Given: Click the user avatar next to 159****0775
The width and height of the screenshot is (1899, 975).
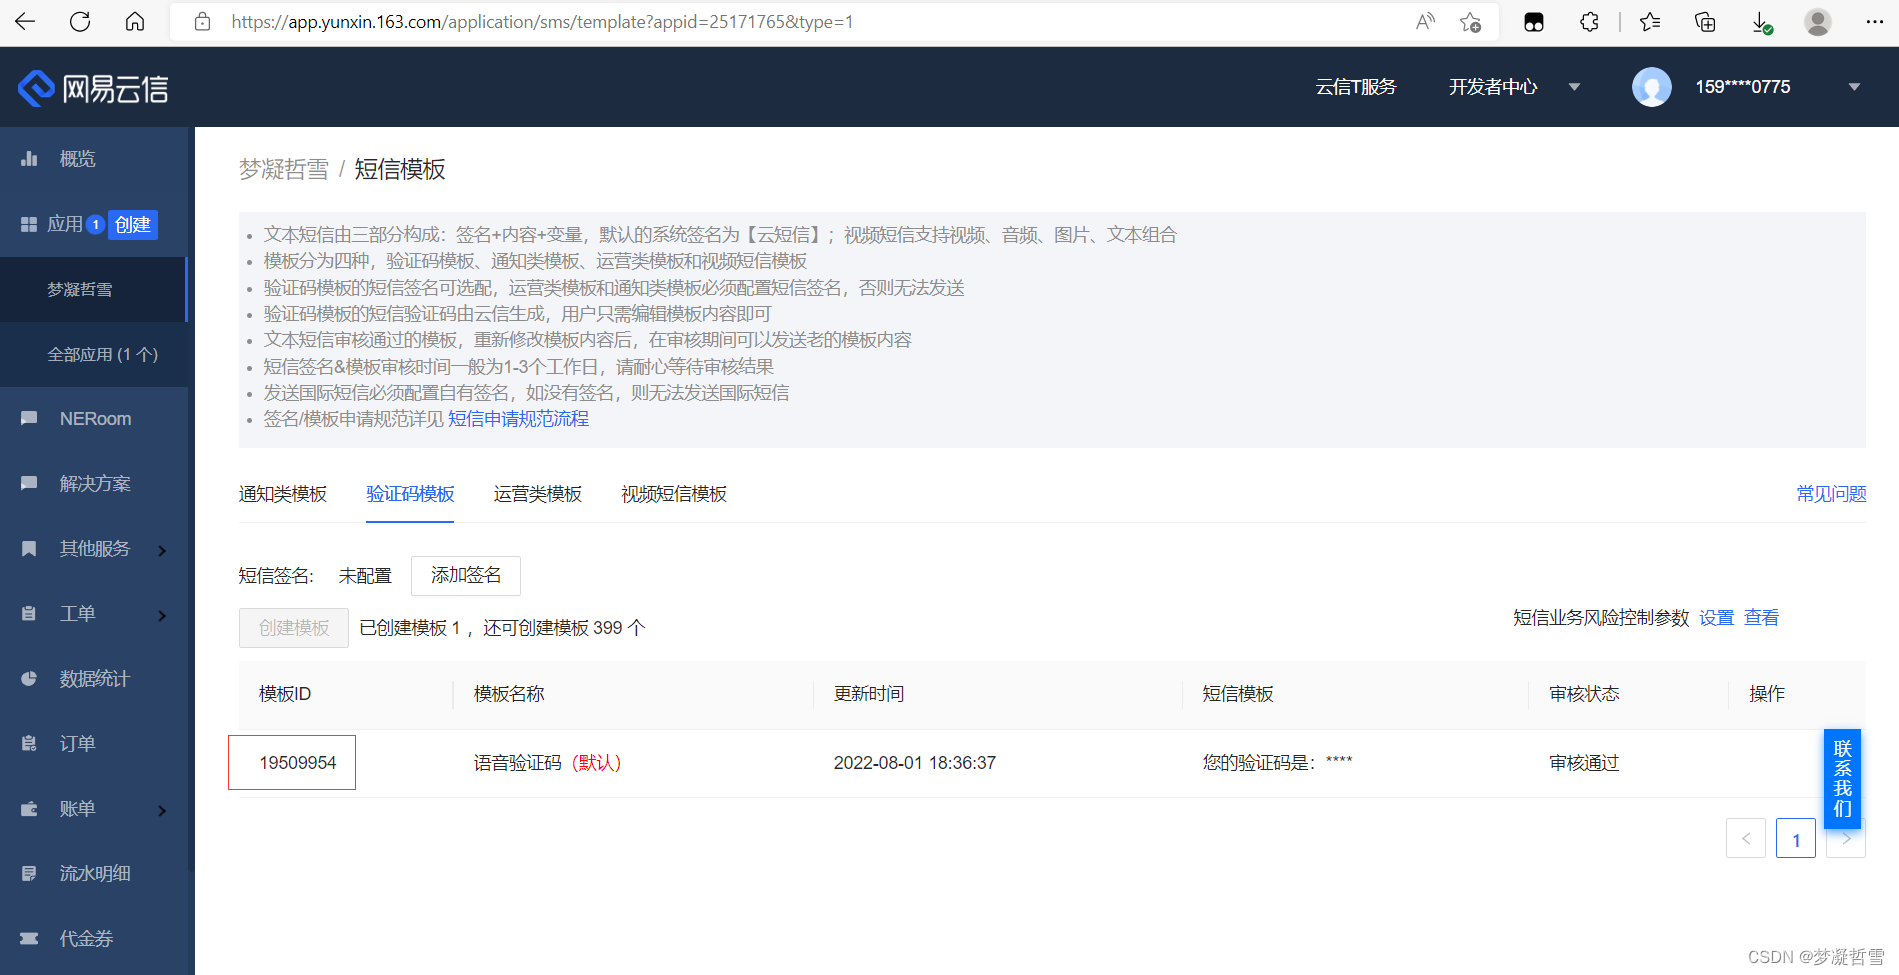Looking at the screenshot, I should pos(1652,87).
